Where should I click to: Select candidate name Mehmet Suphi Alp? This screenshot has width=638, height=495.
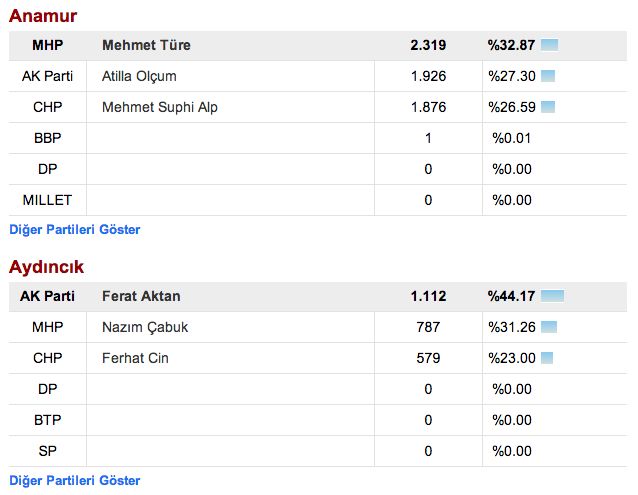[160, 107]
